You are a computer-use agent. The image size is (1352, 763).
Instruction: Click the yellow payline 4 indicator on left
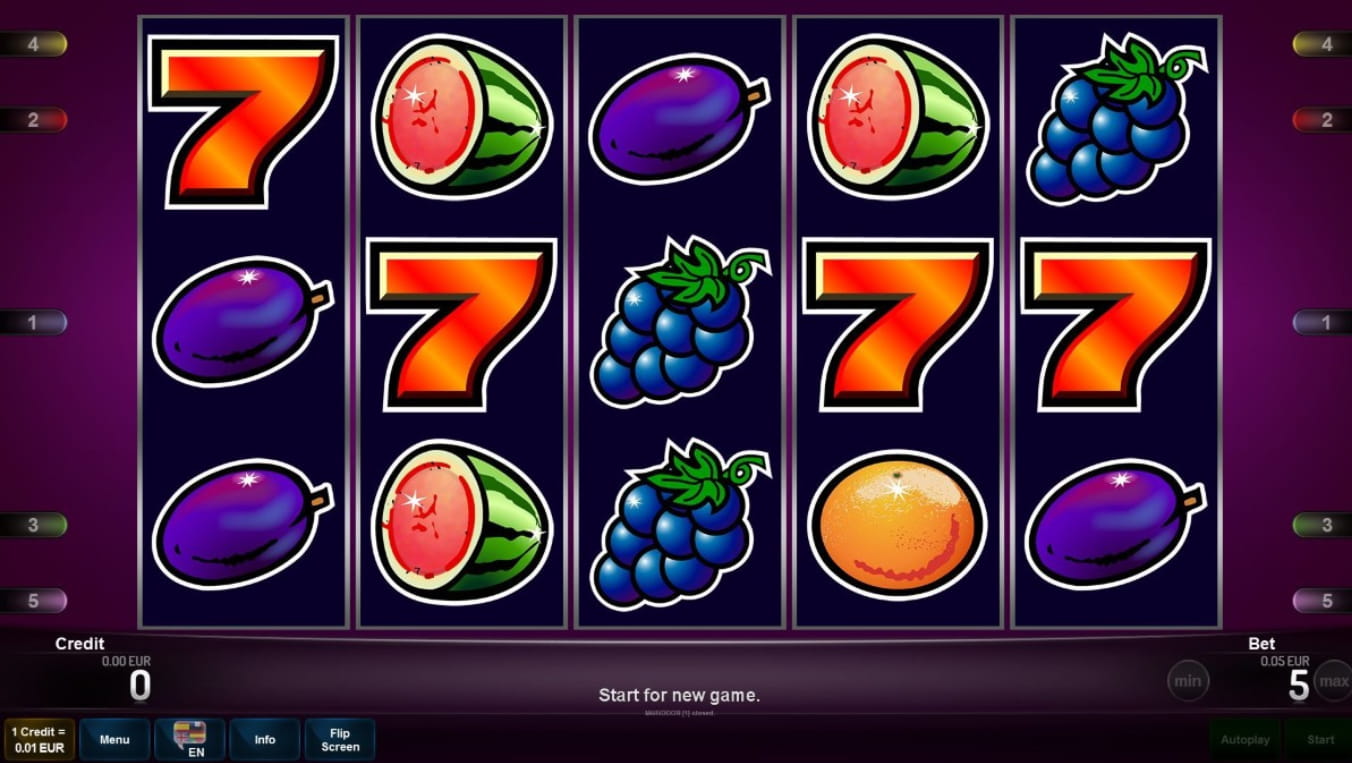[33, 44]
